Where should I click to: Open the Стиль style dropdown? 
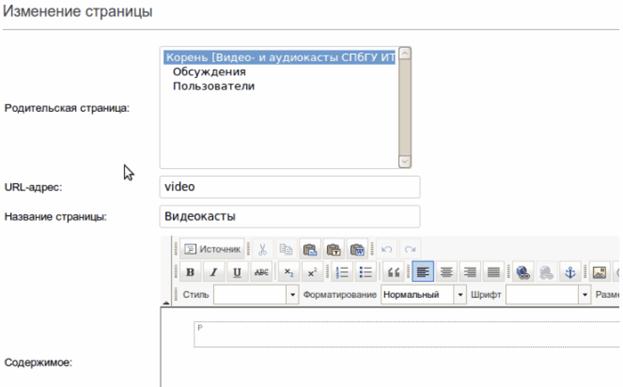pos(256,295)
